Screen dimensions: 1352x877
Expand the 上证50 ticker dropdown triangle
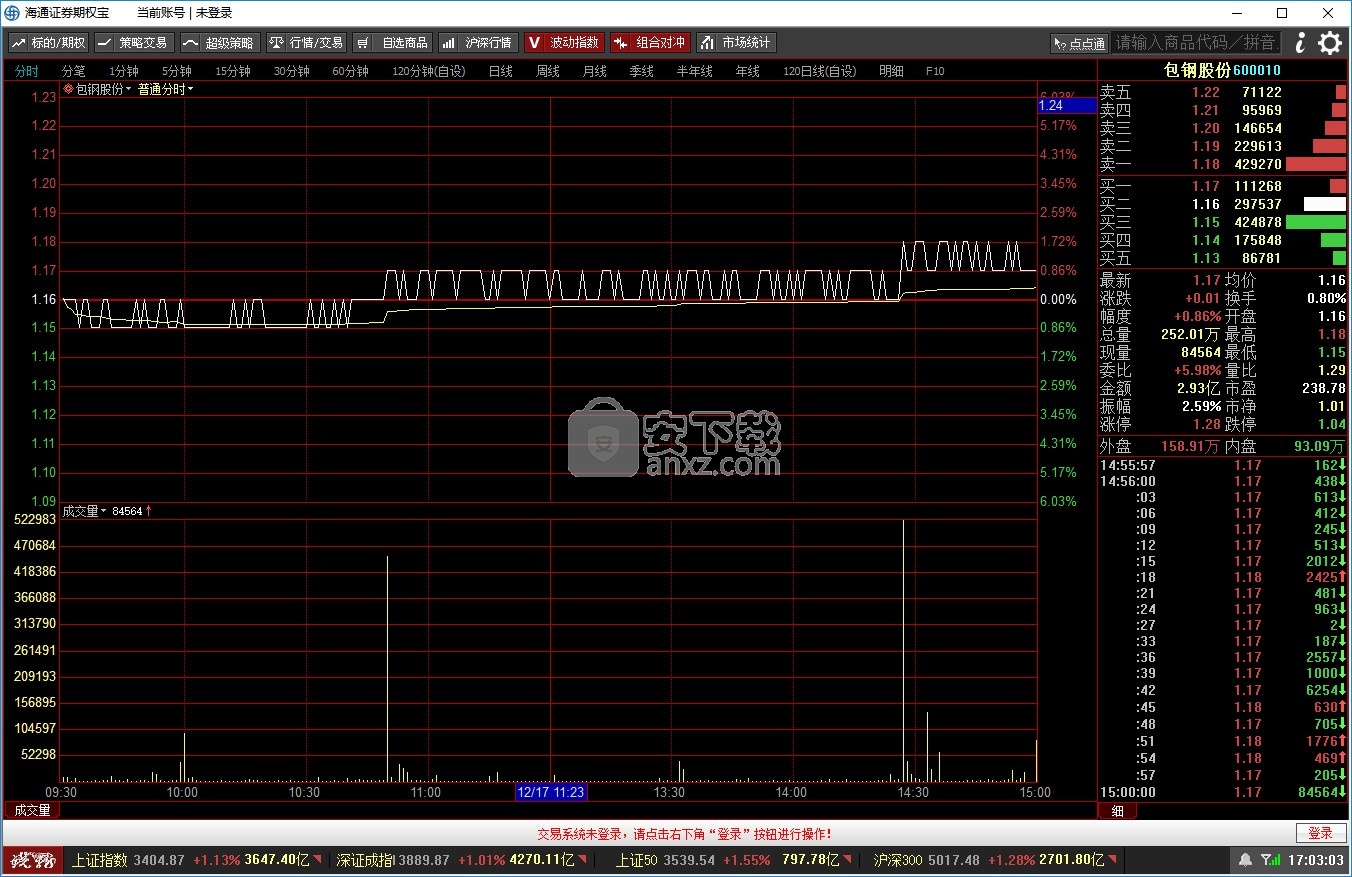coord(847,860)
